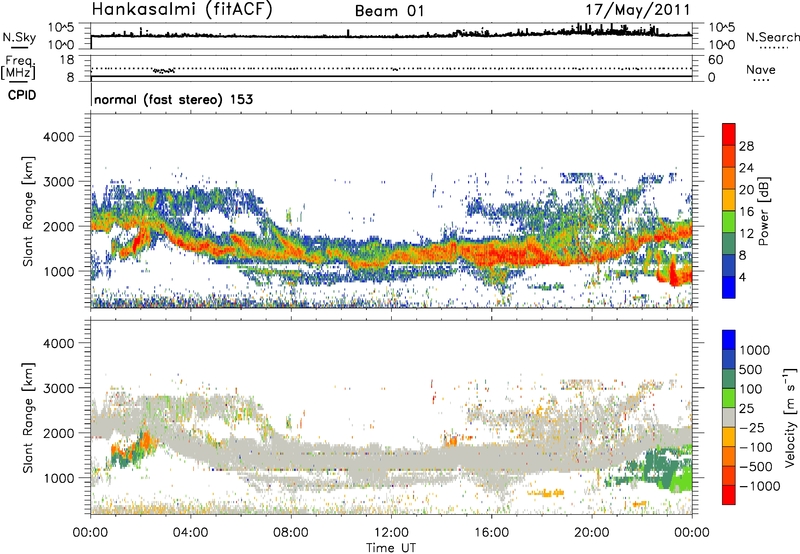Click the -1000 velocity colorbar label

coord(759,486)
